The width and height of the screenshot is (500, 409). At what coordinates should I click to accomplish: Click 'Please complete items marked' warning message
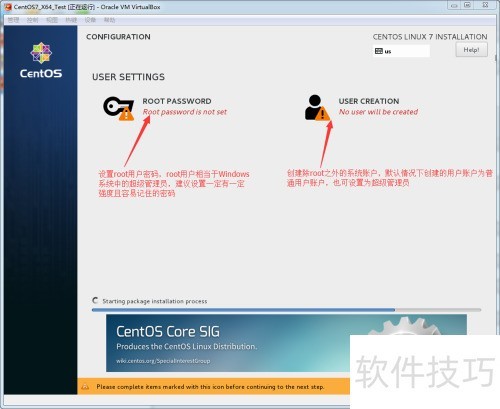(x=210, y=387)
